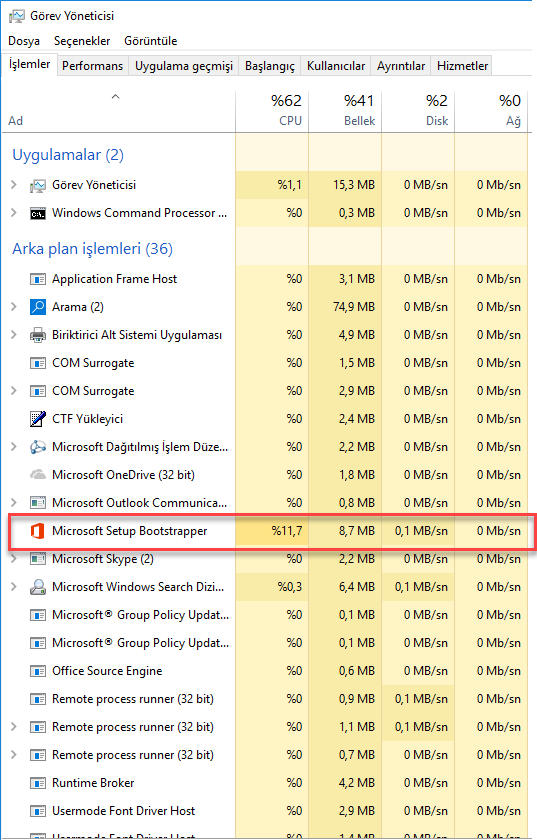
Task: Click the 15,3 MB memory value
Action: pyautogui.click(x=354, y=185)
